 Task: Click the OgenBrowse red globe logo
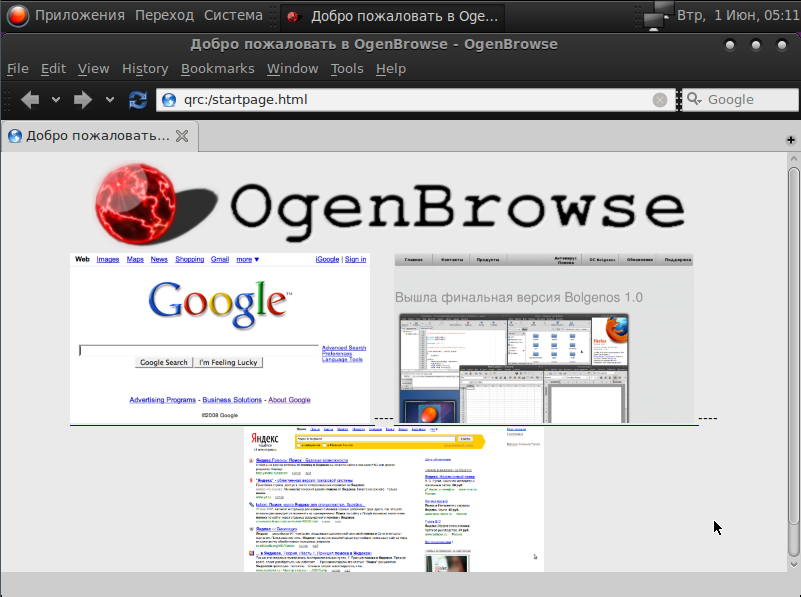tap(136, 202)
